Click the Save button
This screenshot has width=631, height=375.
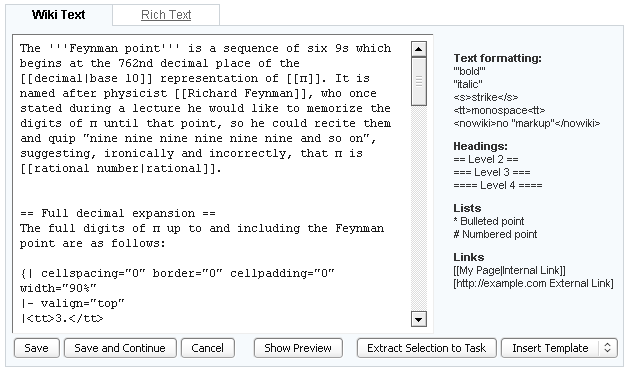(x=37, y=348)
